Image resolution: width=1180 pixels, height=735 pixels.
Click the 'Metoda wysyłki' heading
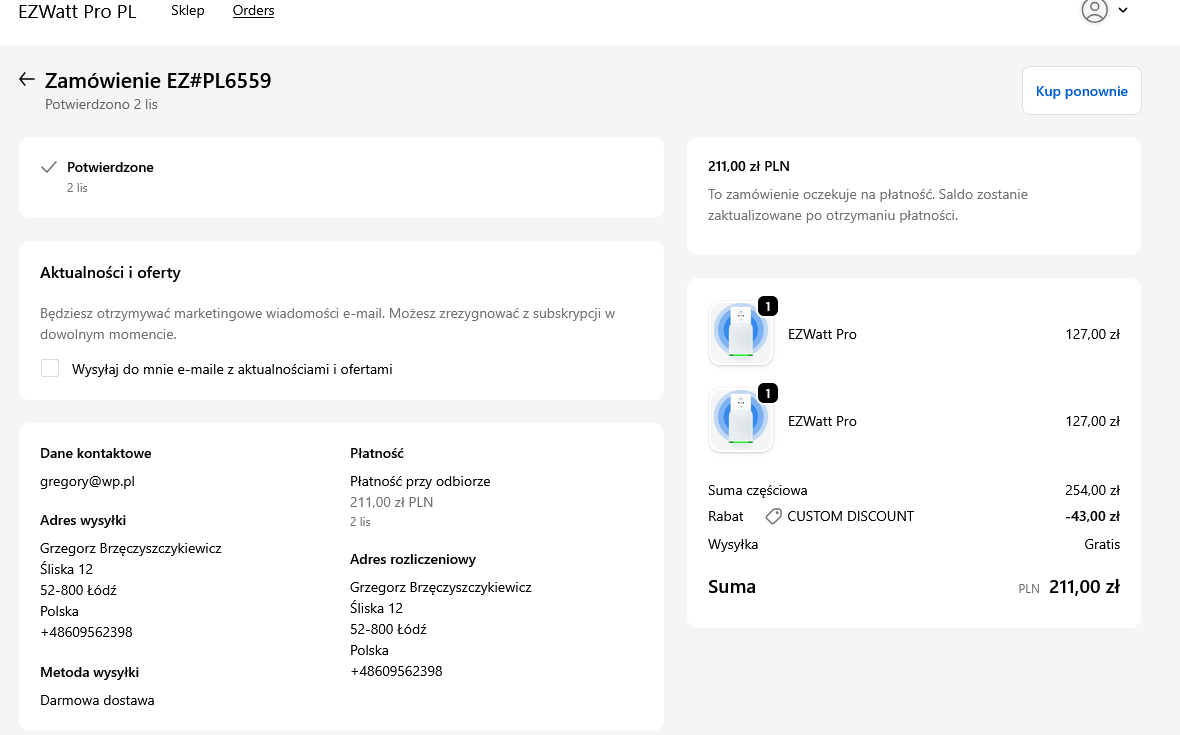click(90, 673)
